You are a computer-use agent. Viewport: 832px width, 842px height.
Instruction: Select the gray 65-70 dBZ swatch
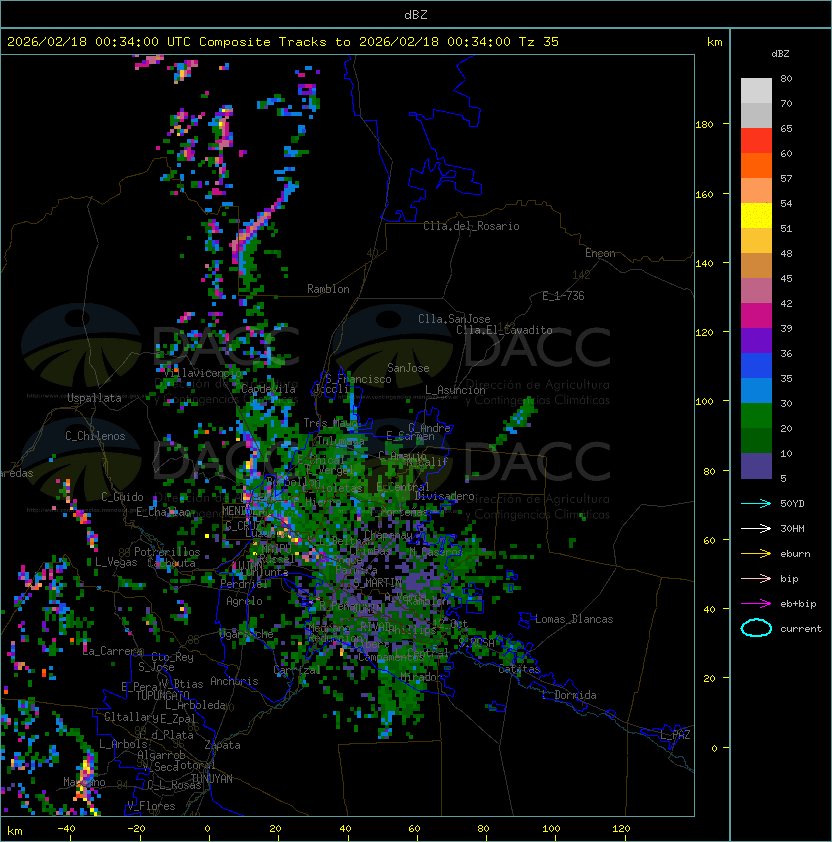[756, 115]
